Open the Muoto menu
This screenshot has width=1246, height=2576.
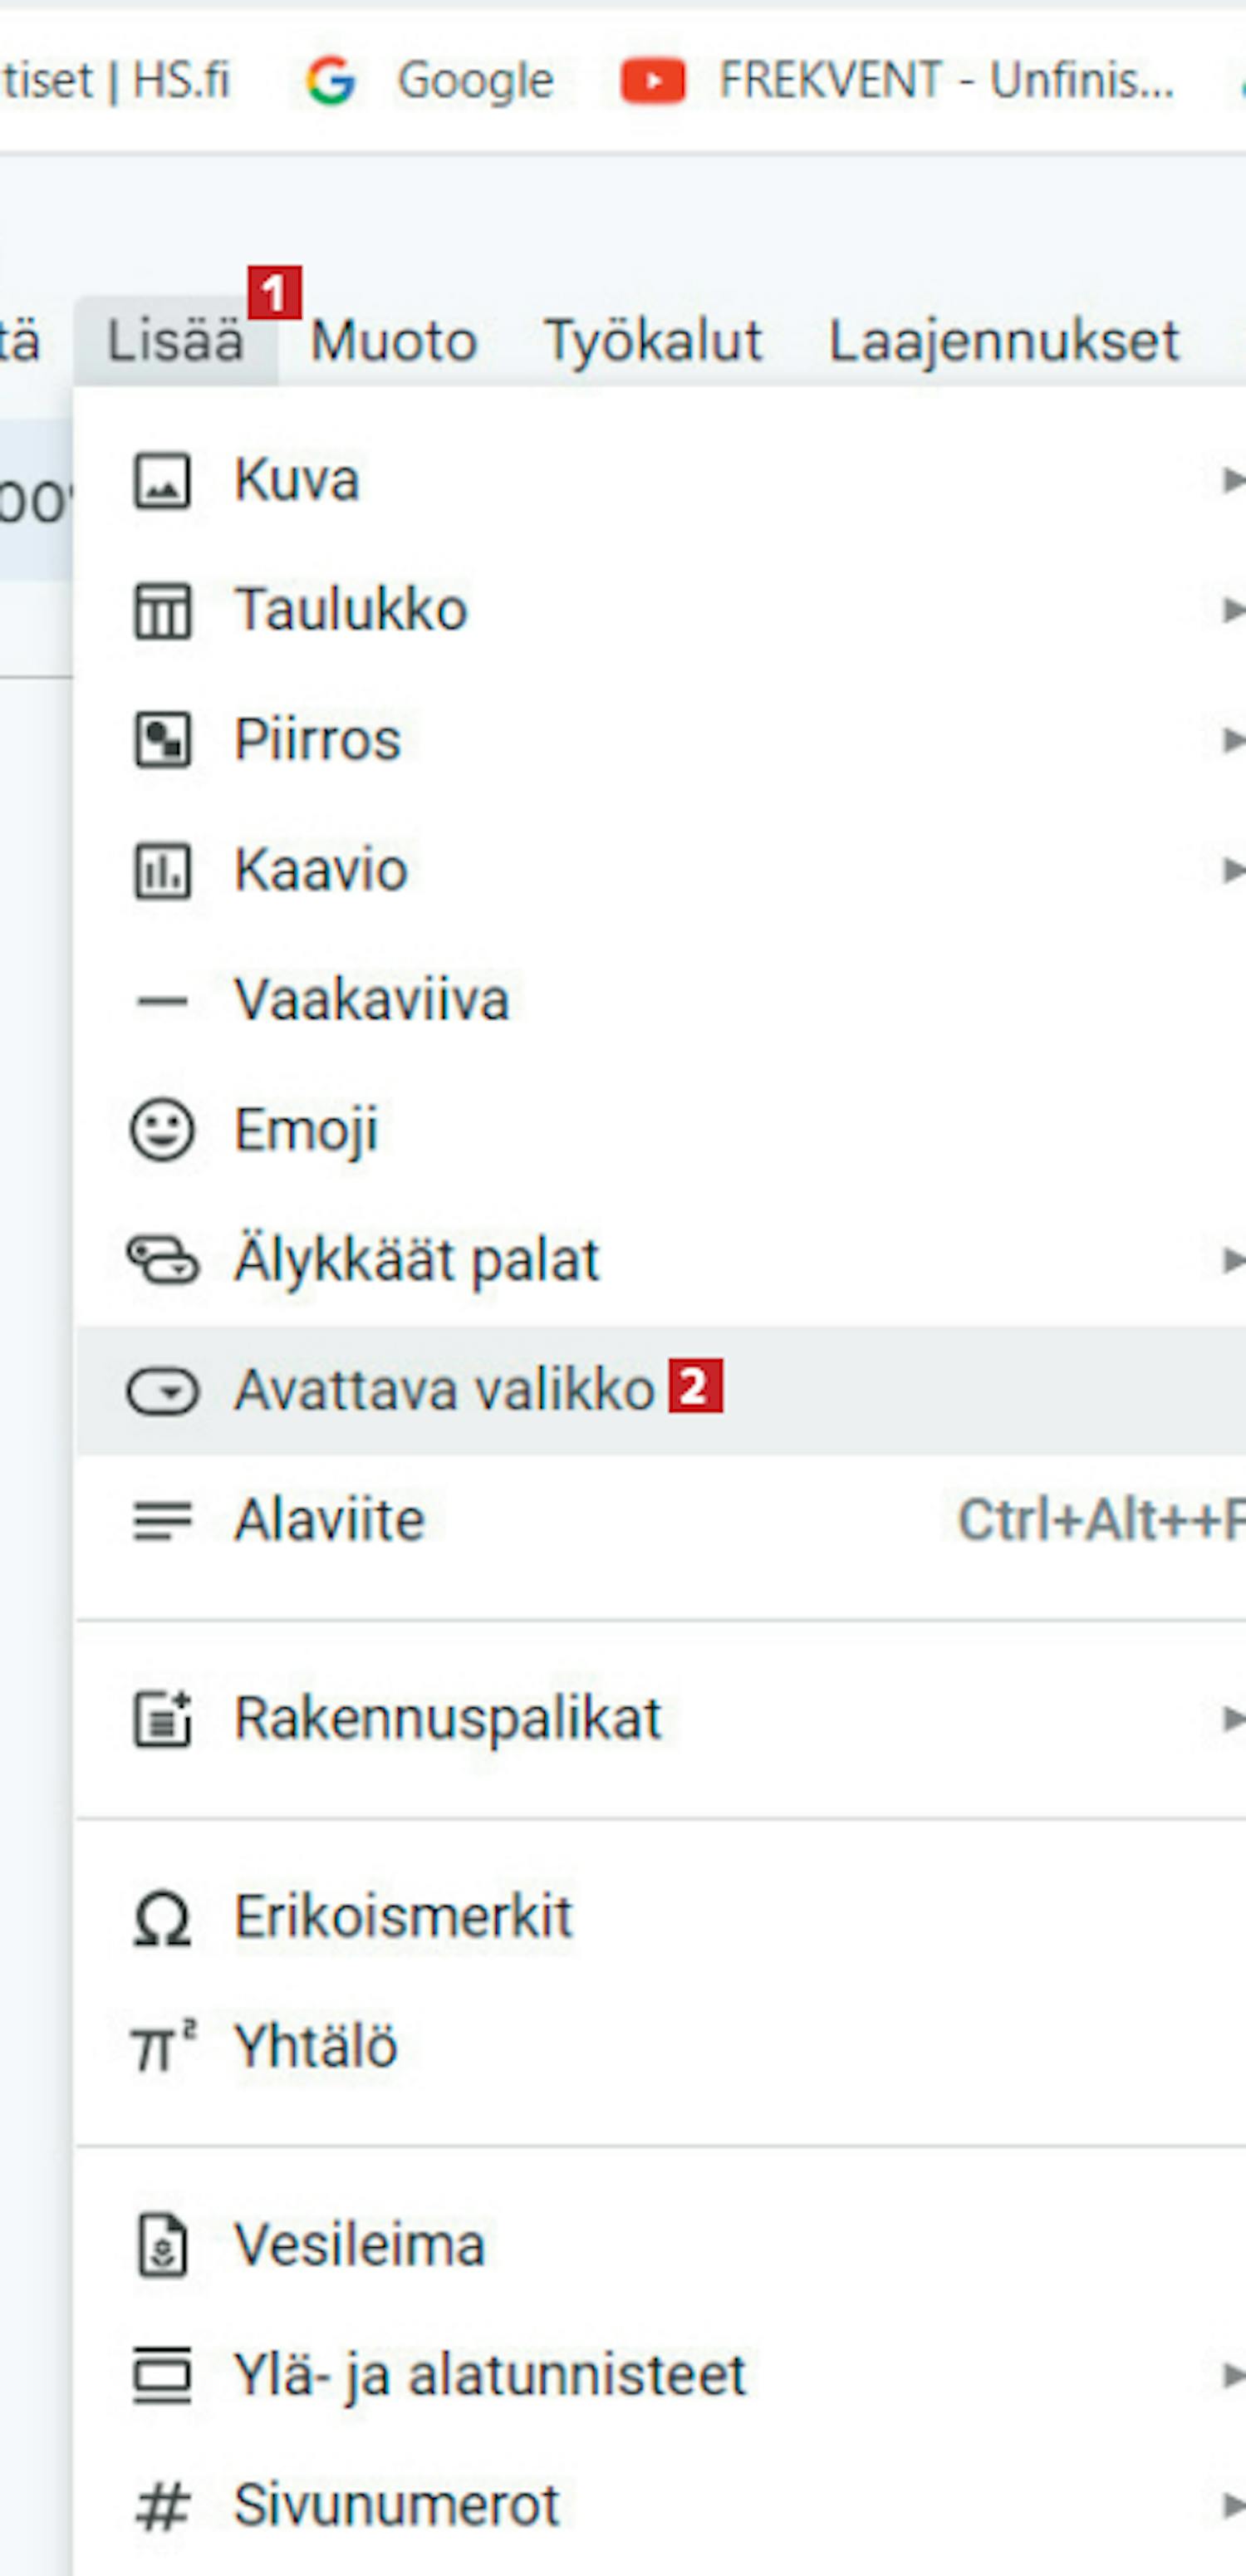(x=394, y=341)
